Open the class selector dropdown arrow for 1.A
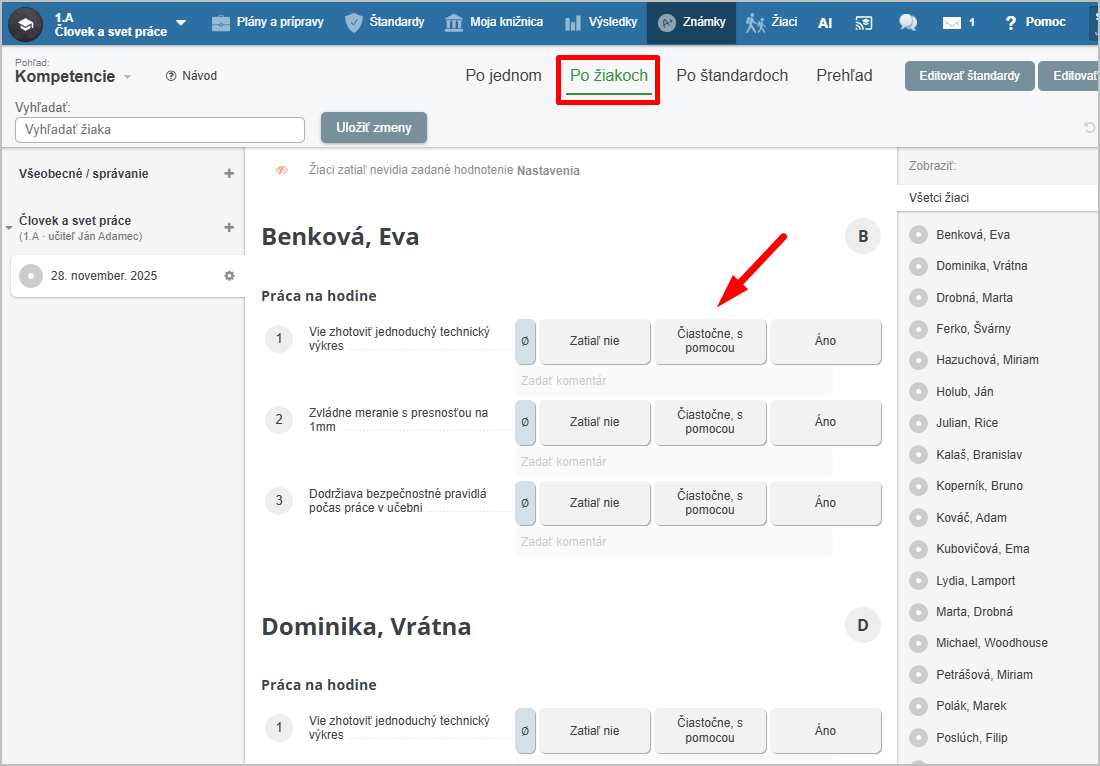This screenshot has width=1100, height=766. click(181, 22)
